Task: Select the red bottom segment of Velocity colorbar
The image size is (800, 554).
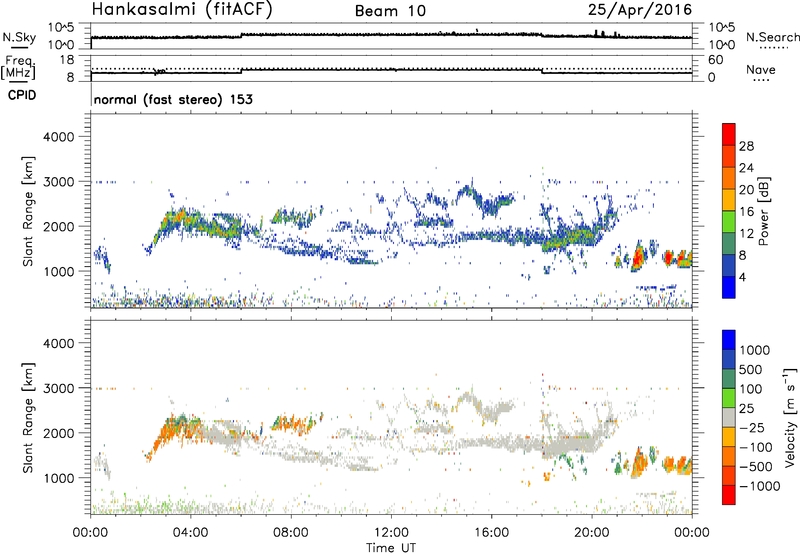Action: tap(729, 495)
